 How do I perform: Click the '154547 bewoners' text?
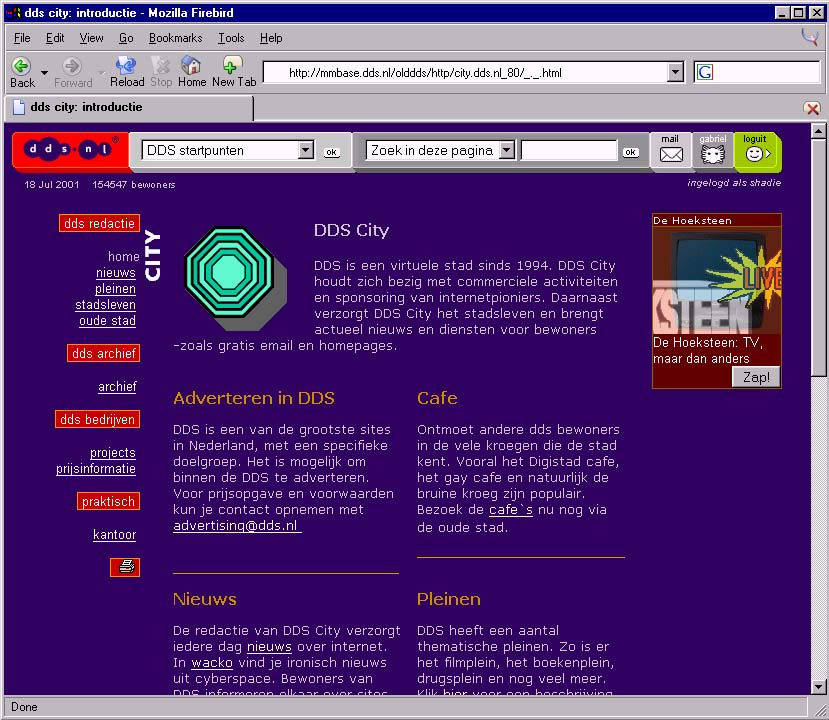pyautogui.click(x=134, y=184)
